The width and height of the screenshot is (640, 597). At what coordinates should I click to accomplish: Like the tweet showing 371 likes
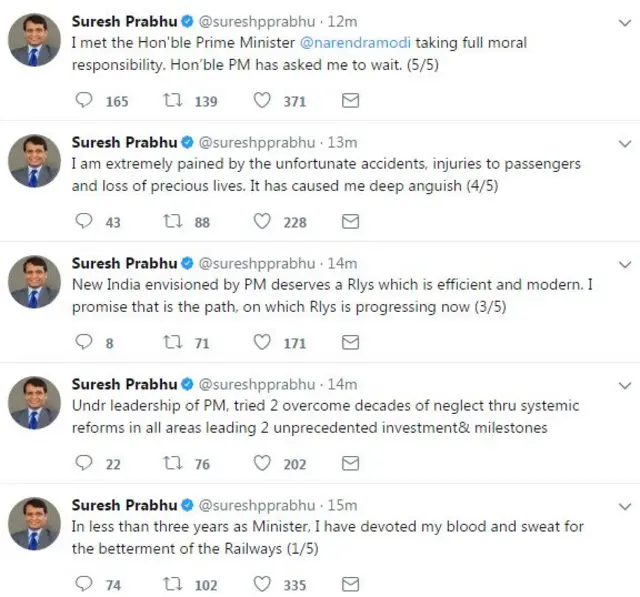pos(262,101)
